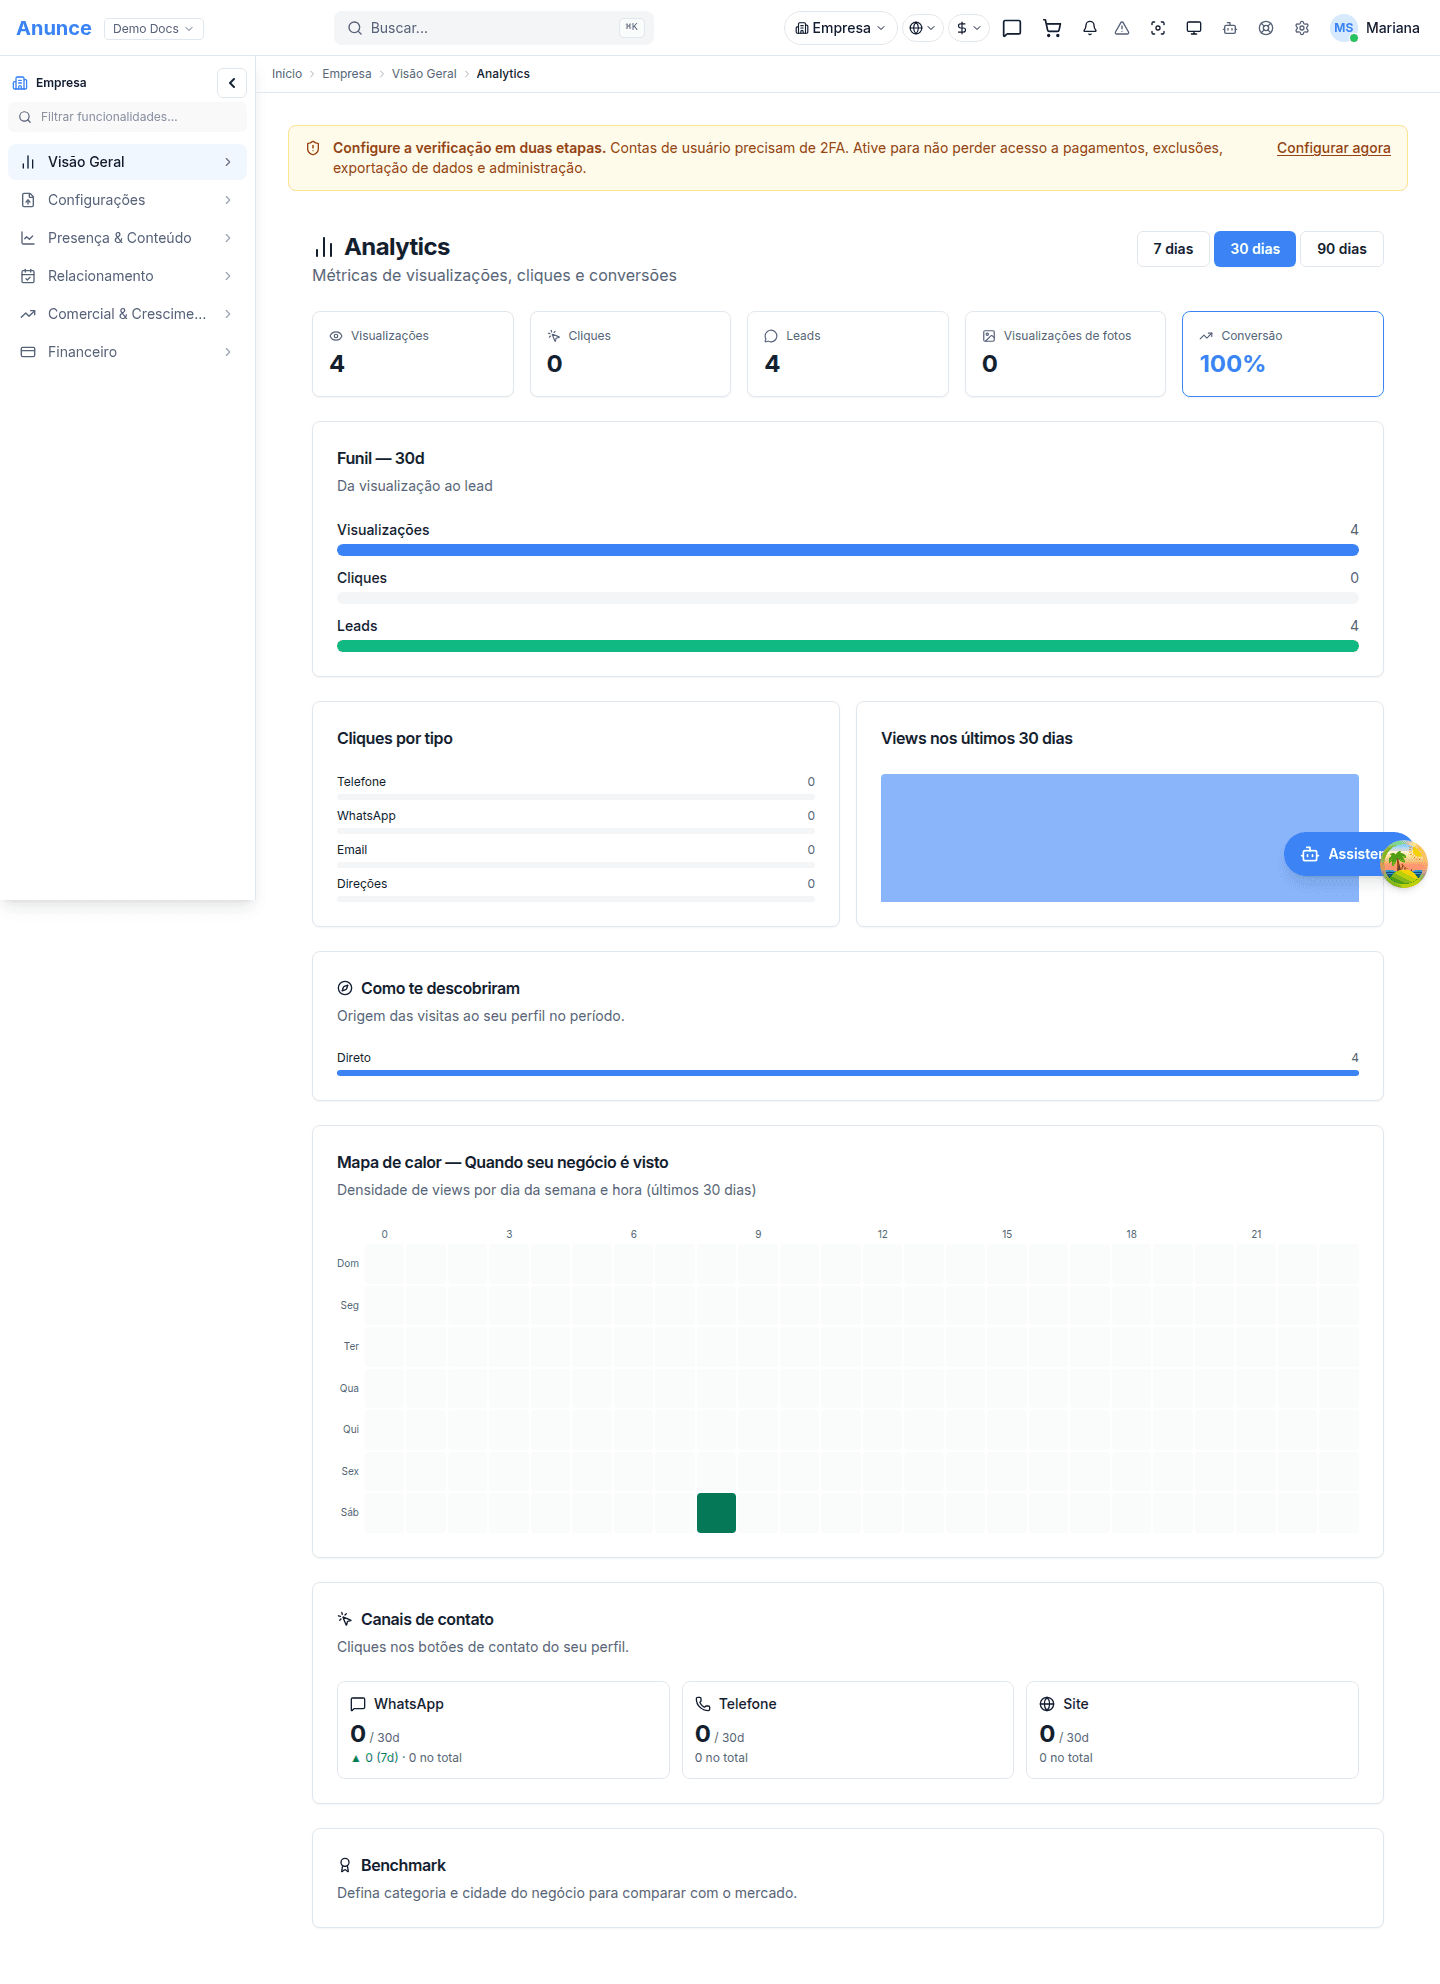Screen dimensions: 1440x1984
Task: Click the Telefone contact channel card
Action: coord(848,1730)
